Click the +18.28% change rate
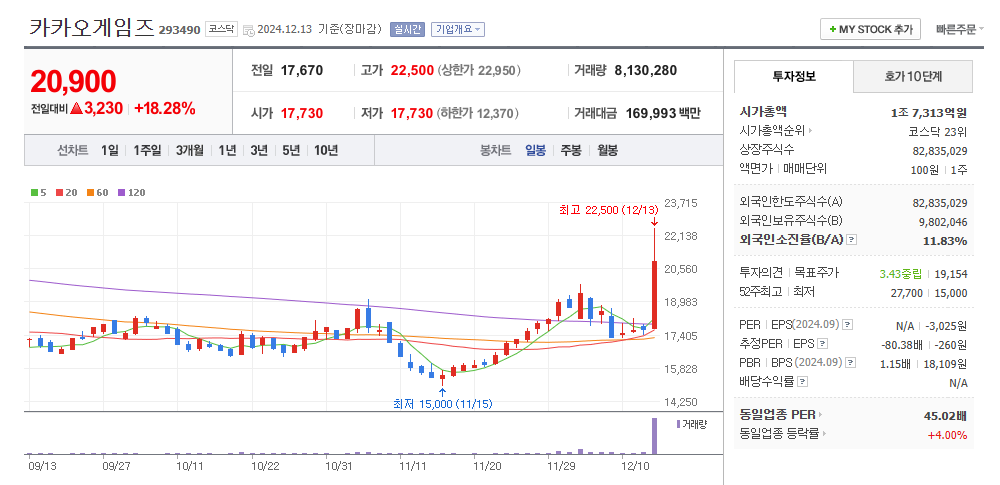 click(x=165, y=108)
